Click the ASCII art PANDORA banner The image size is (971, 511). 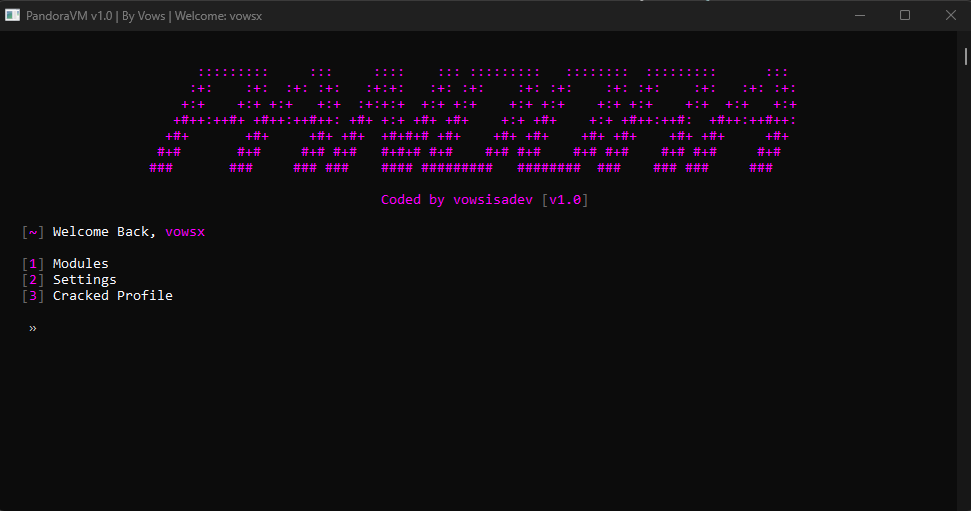(x=473, y=120)
